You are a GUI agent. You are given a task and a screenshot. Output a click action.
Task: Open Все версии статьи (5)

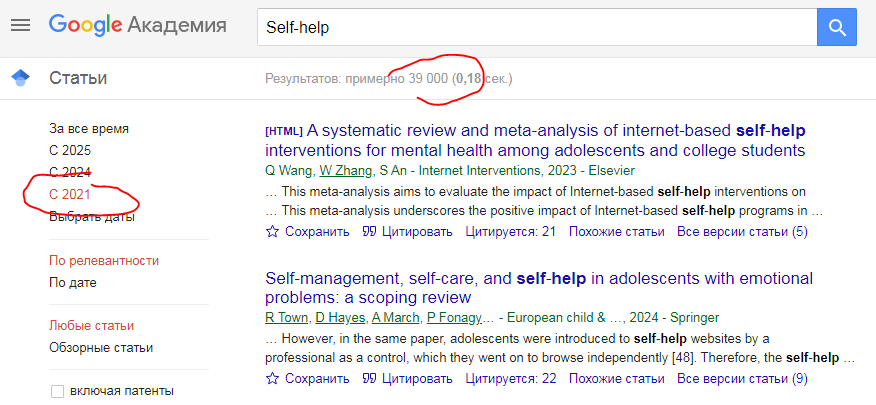click(742, 232)
